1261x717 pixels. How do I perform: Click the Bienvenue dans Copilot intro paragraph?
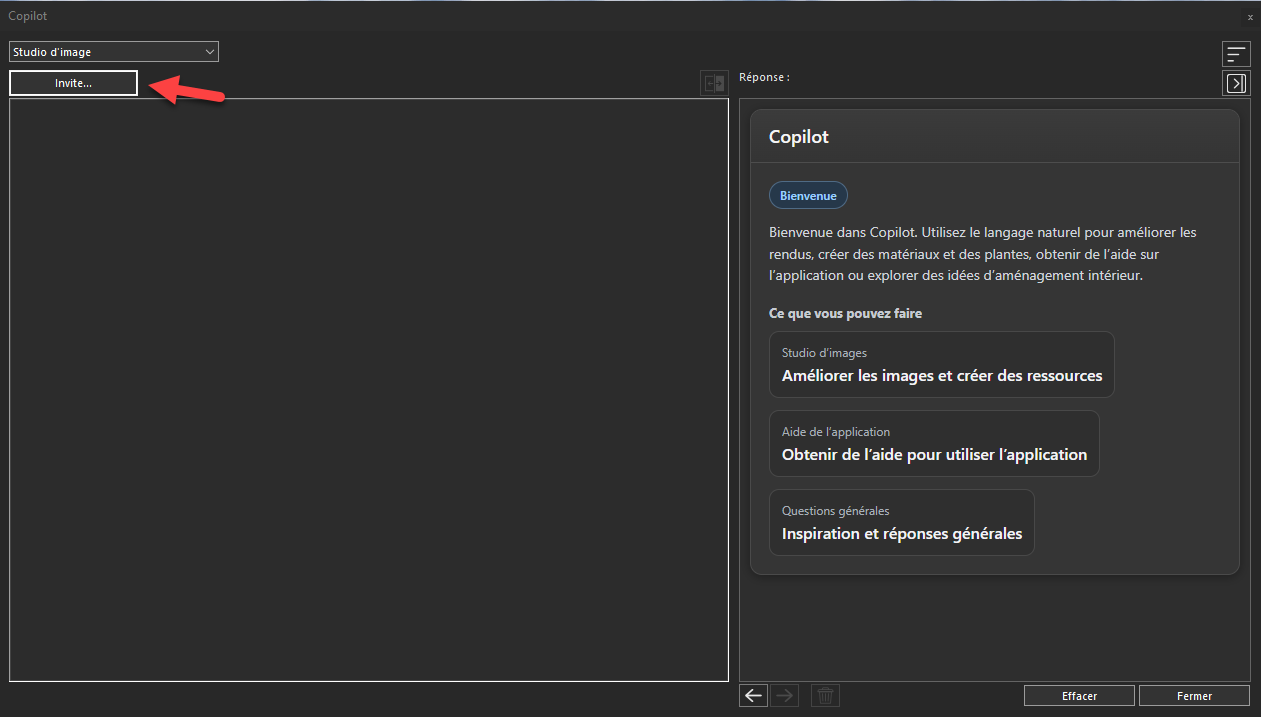click(983, 253)
